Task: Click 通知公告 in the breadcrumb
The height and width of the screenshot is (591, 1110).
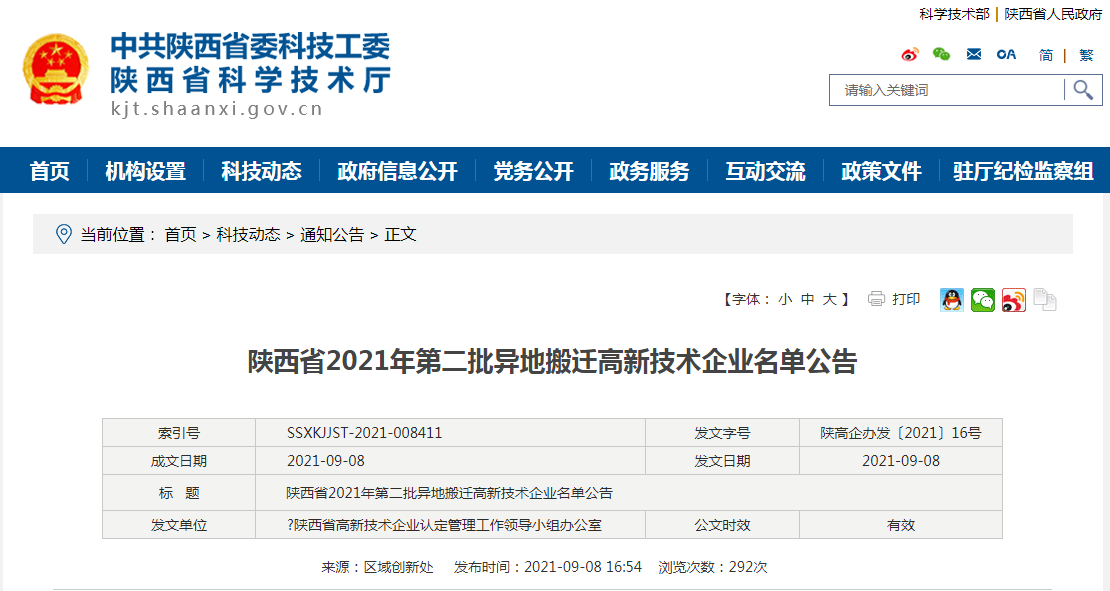Action: pyautogui.click(x=332, y=235)
